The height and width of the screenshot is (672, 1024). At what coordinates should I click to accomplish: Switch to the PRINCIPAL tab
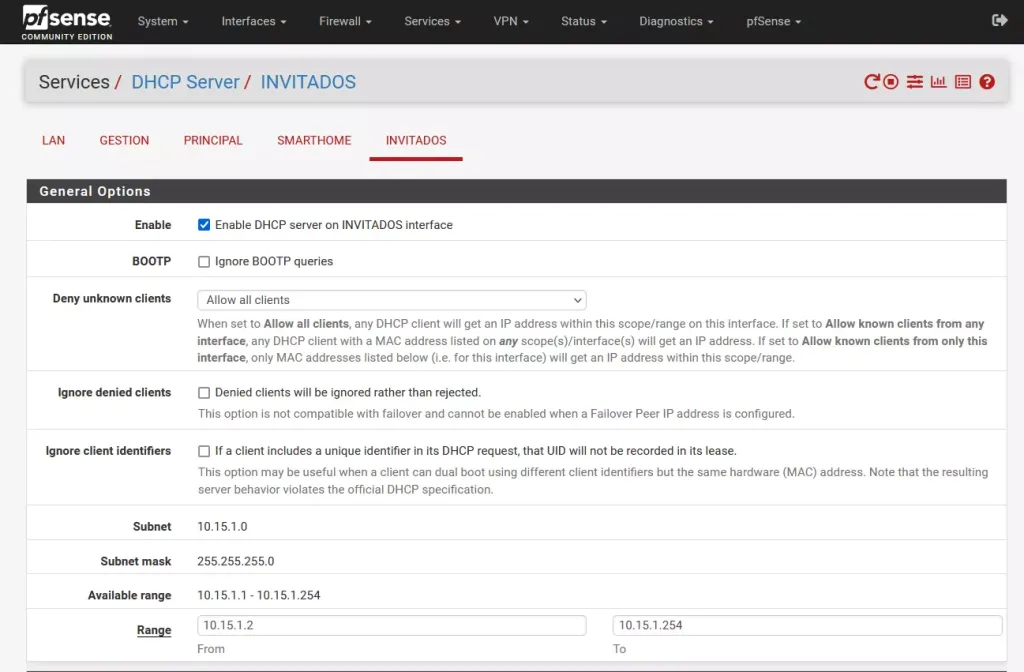(213, 140)
